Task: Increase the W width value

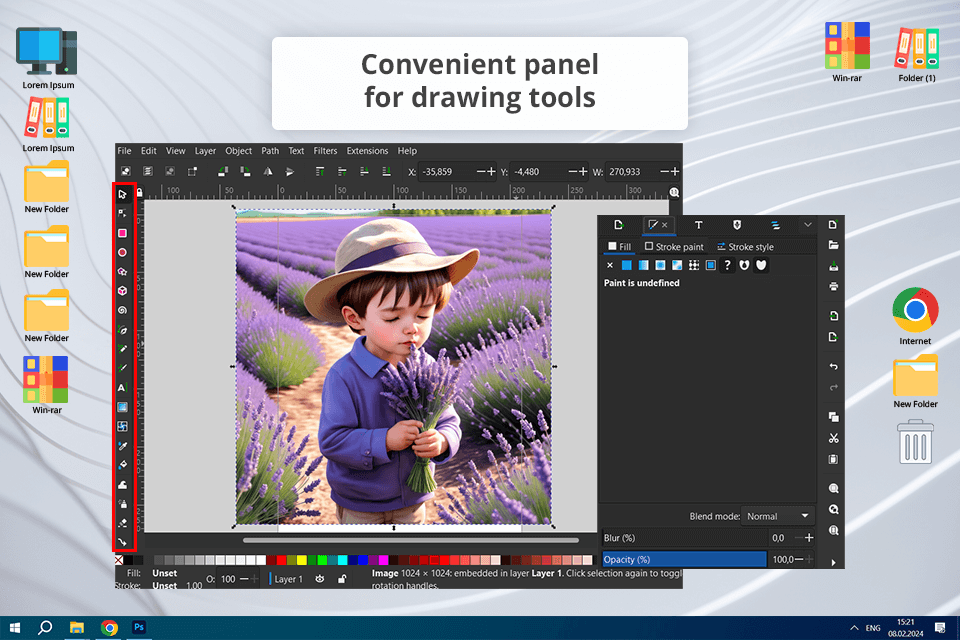Action: click(675, 171)
